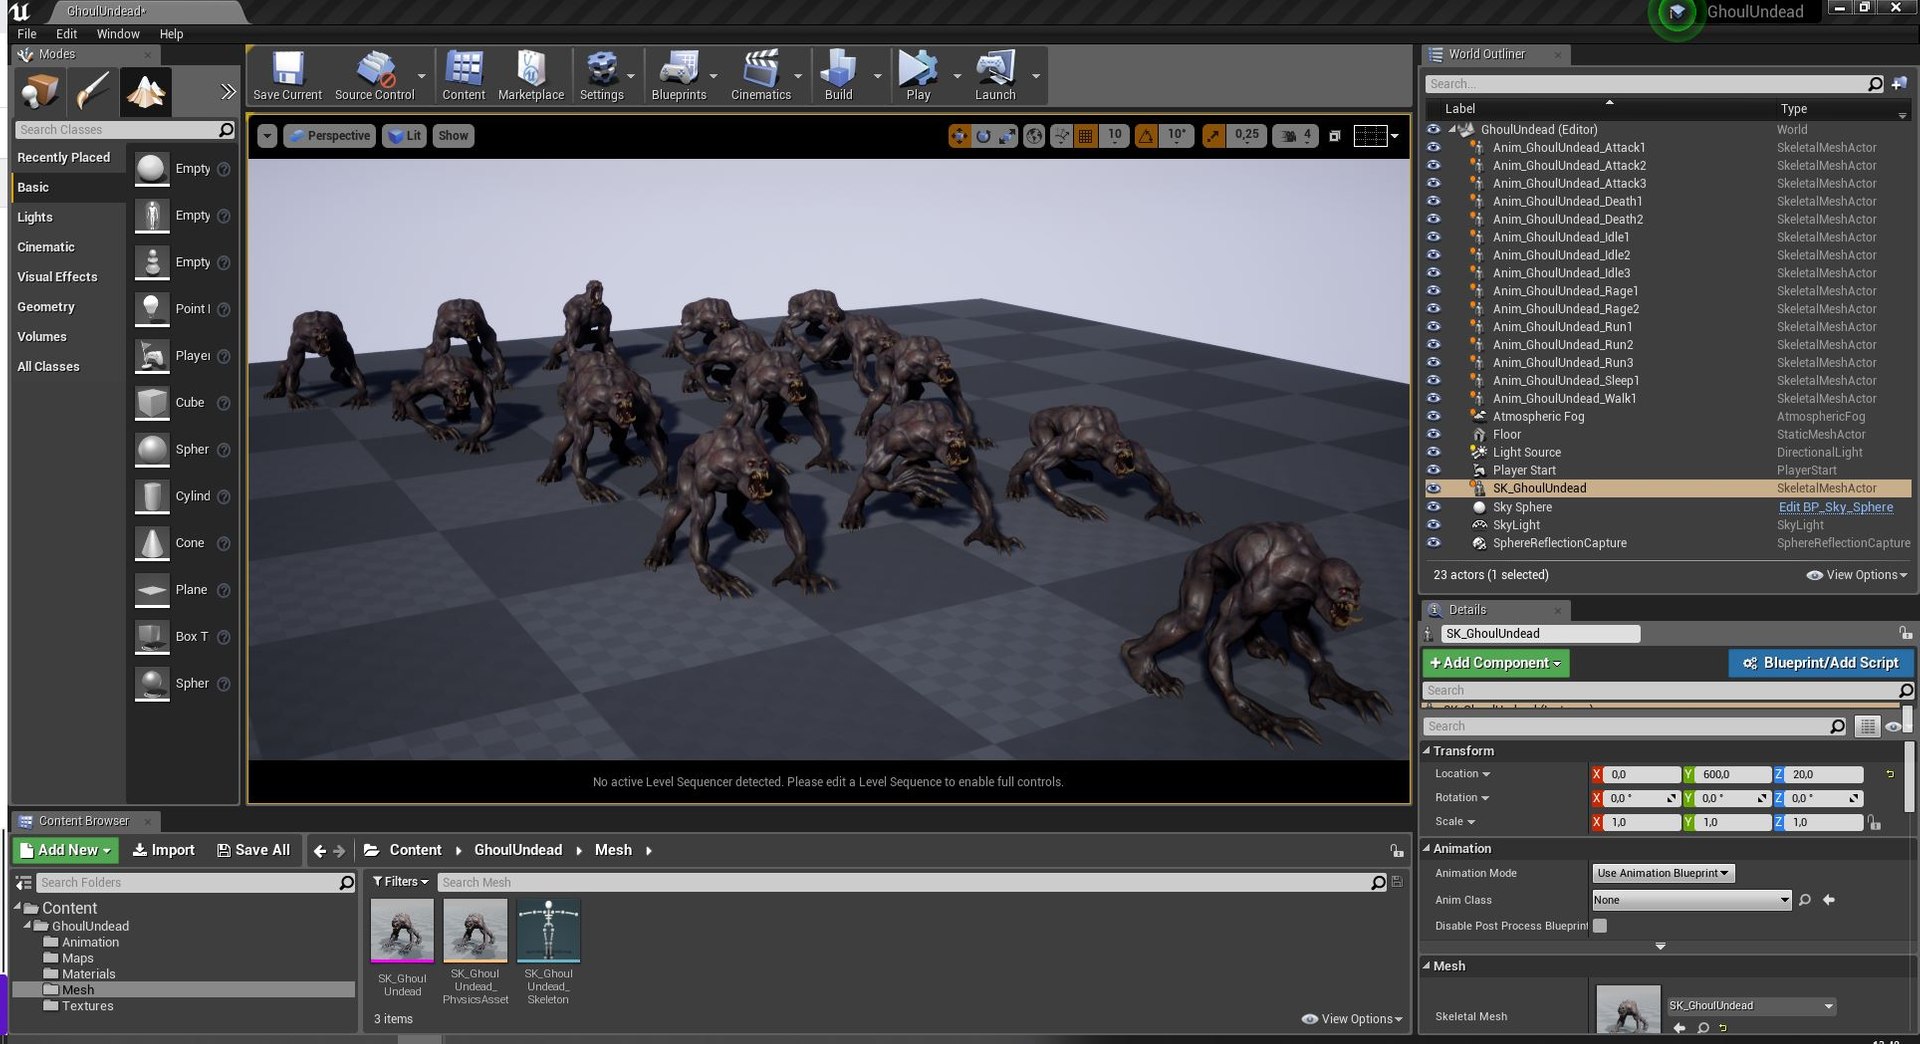Viewport: 1920px width, 1044px height.
Task: Maximize or restore the viewport icon
Action: tap(1334, 136)
